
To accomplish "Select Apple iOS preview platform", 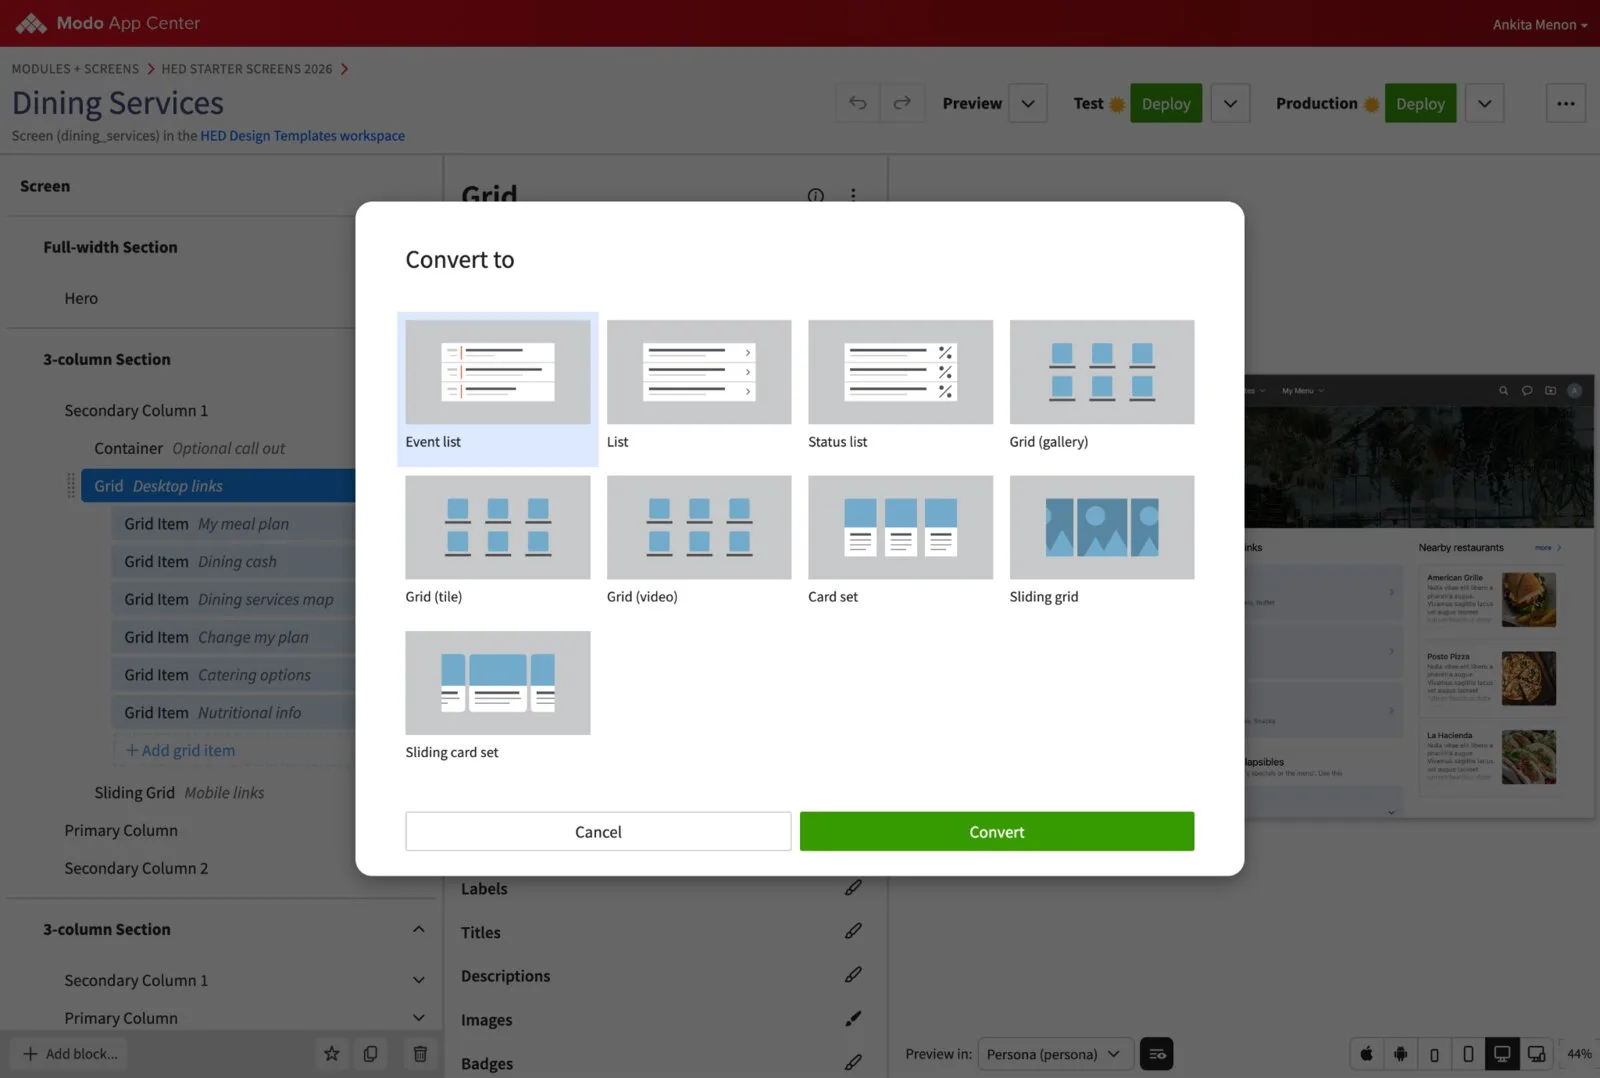I will 1367,1054.
